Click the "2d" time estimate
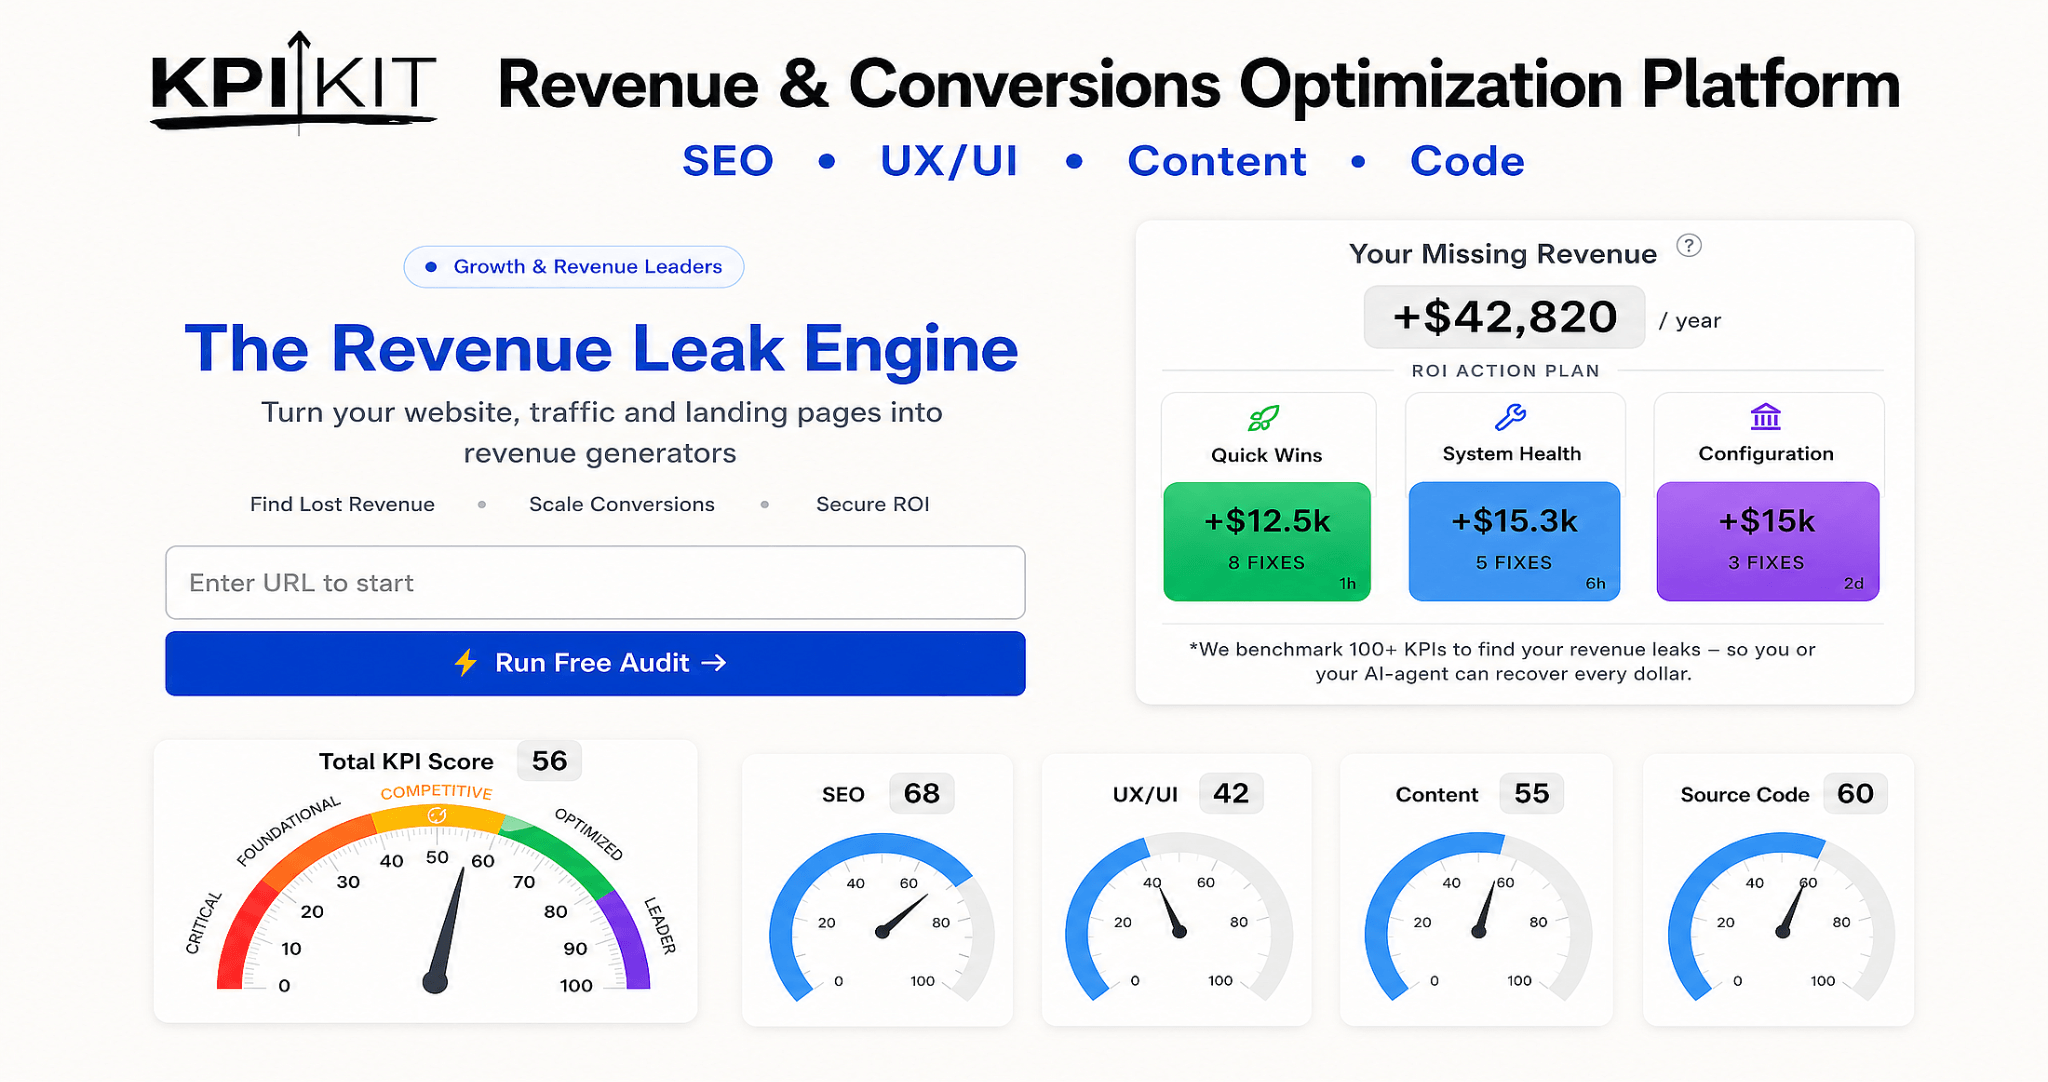The height and width of the screenshot is (1082, 2048). coord(1854,584)
